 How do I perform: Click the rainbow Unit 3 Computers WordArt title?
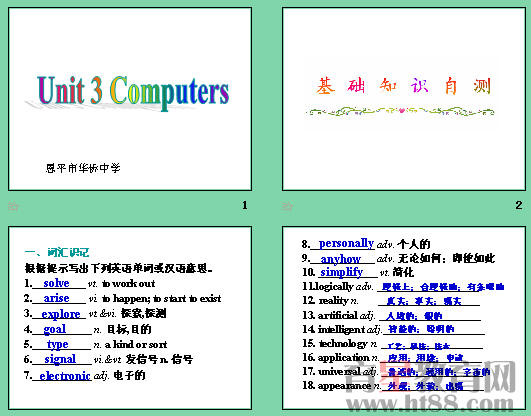tap(133, 92)
